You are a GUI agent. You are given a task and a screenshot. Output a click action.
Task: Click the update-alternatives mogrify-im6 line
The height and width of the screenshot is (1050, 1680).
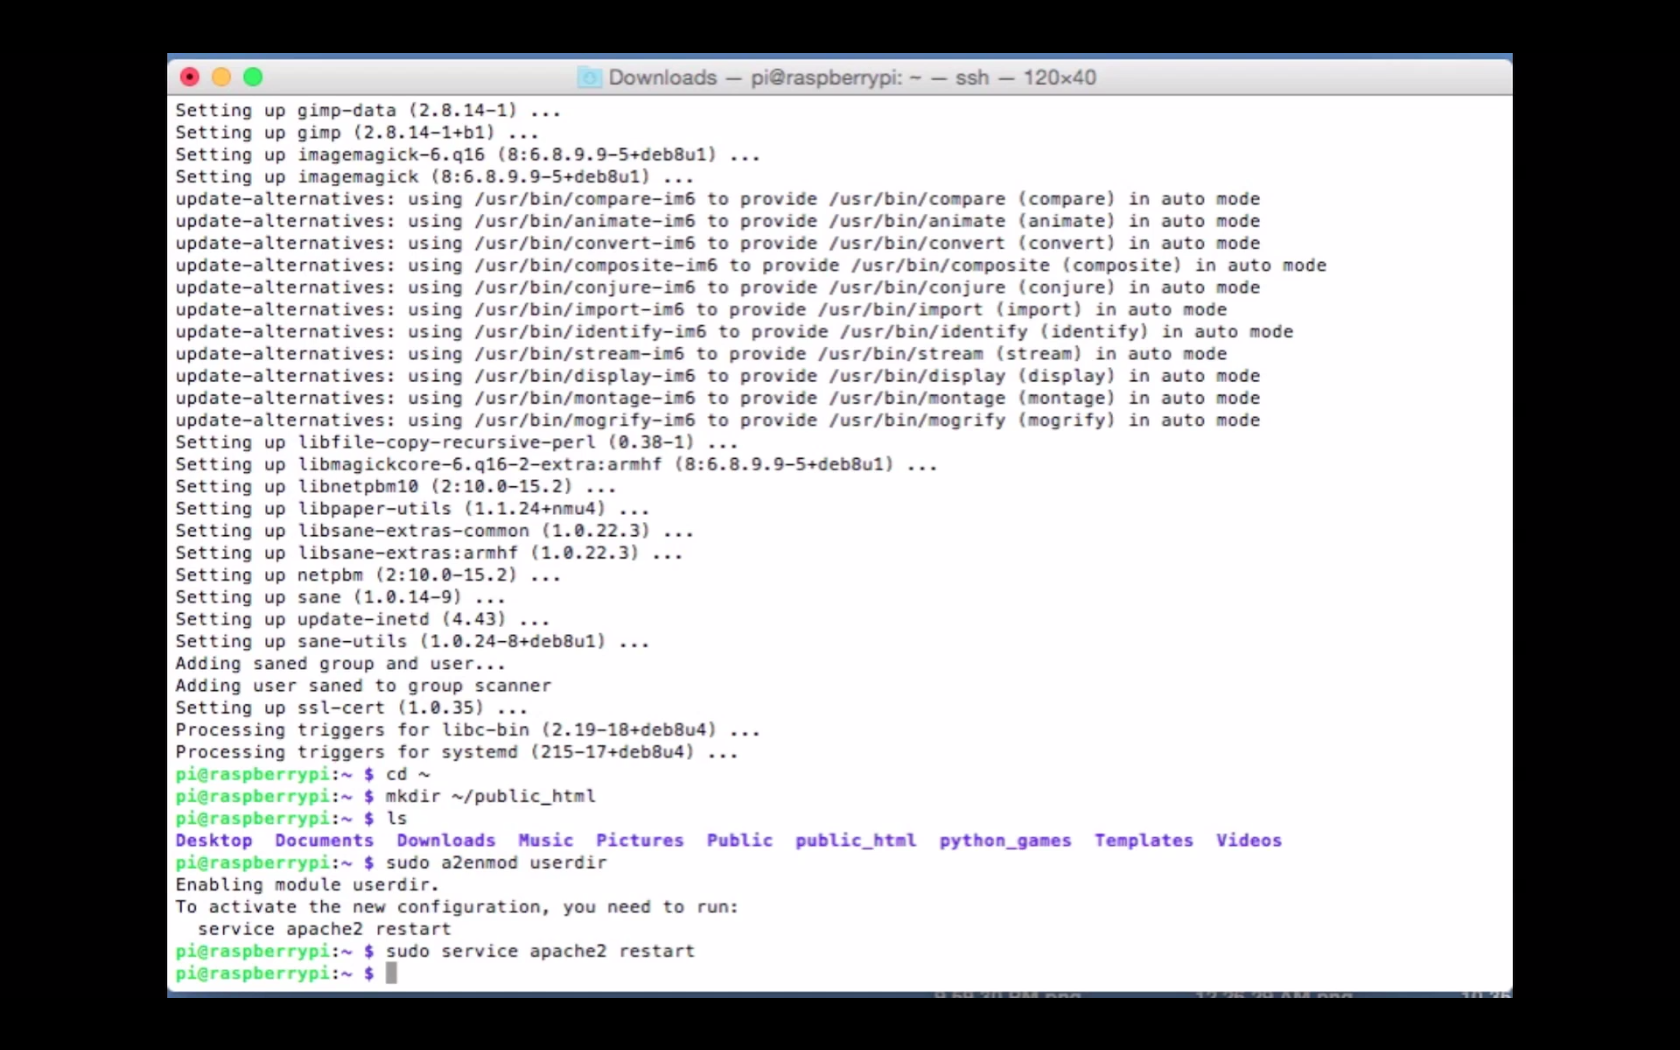point(718,420)
